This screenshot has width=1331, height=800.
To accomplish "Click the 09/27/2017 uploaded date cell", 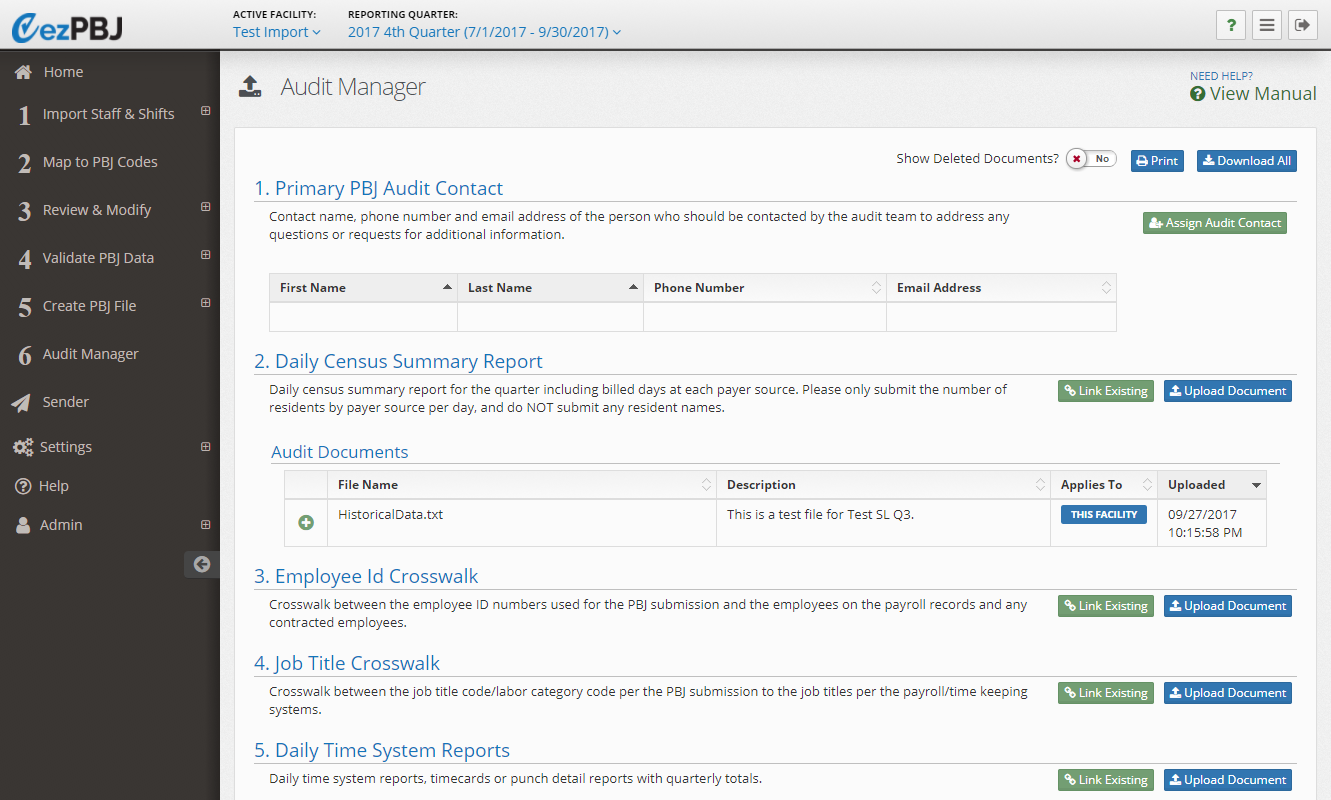I will tap(1212, 523).
